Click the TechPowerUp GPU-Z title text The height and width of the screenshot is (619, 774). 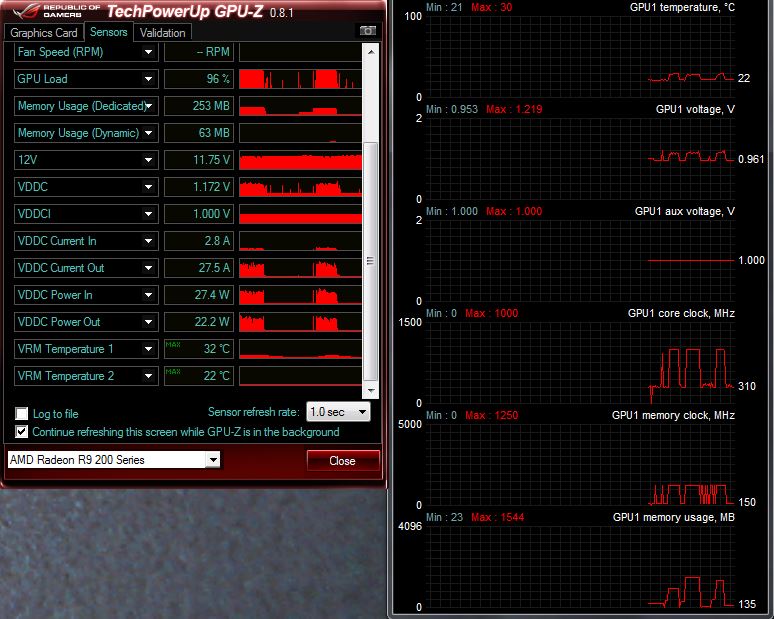[x=185, y=11]
